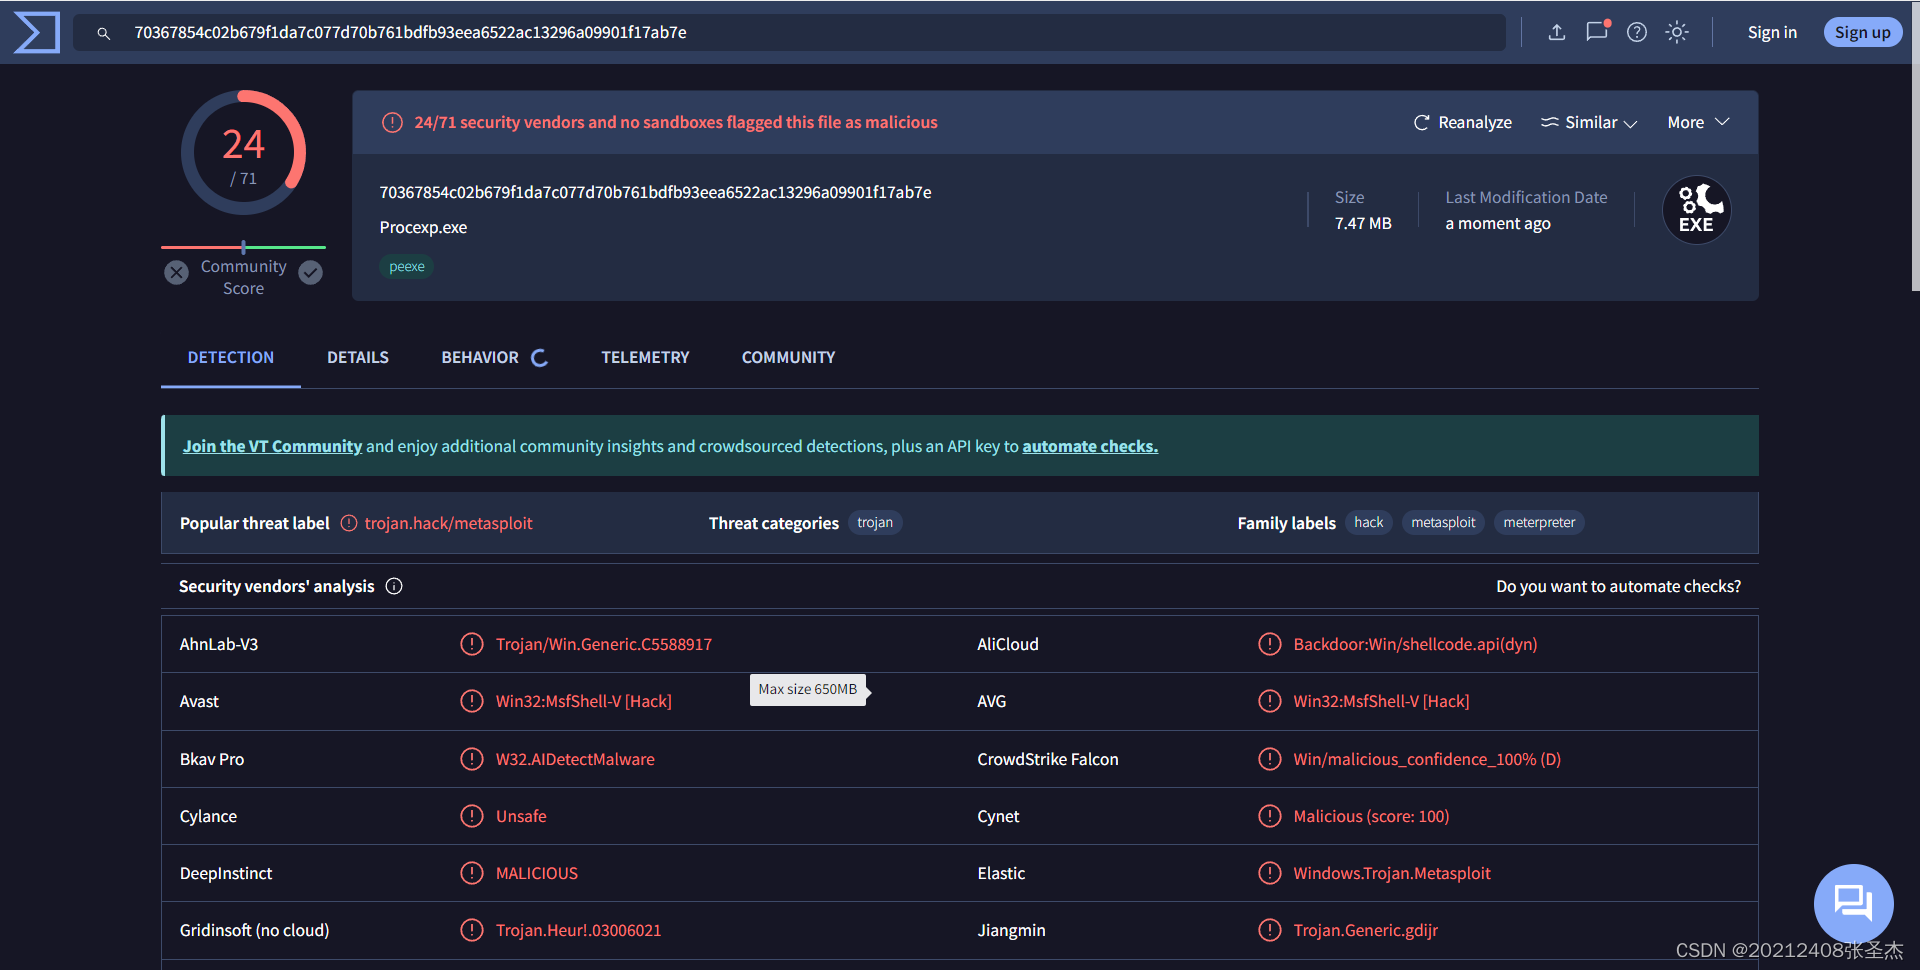
Task: Click the alert icon beside the 24/71 malicious banner
Action: 393,122
